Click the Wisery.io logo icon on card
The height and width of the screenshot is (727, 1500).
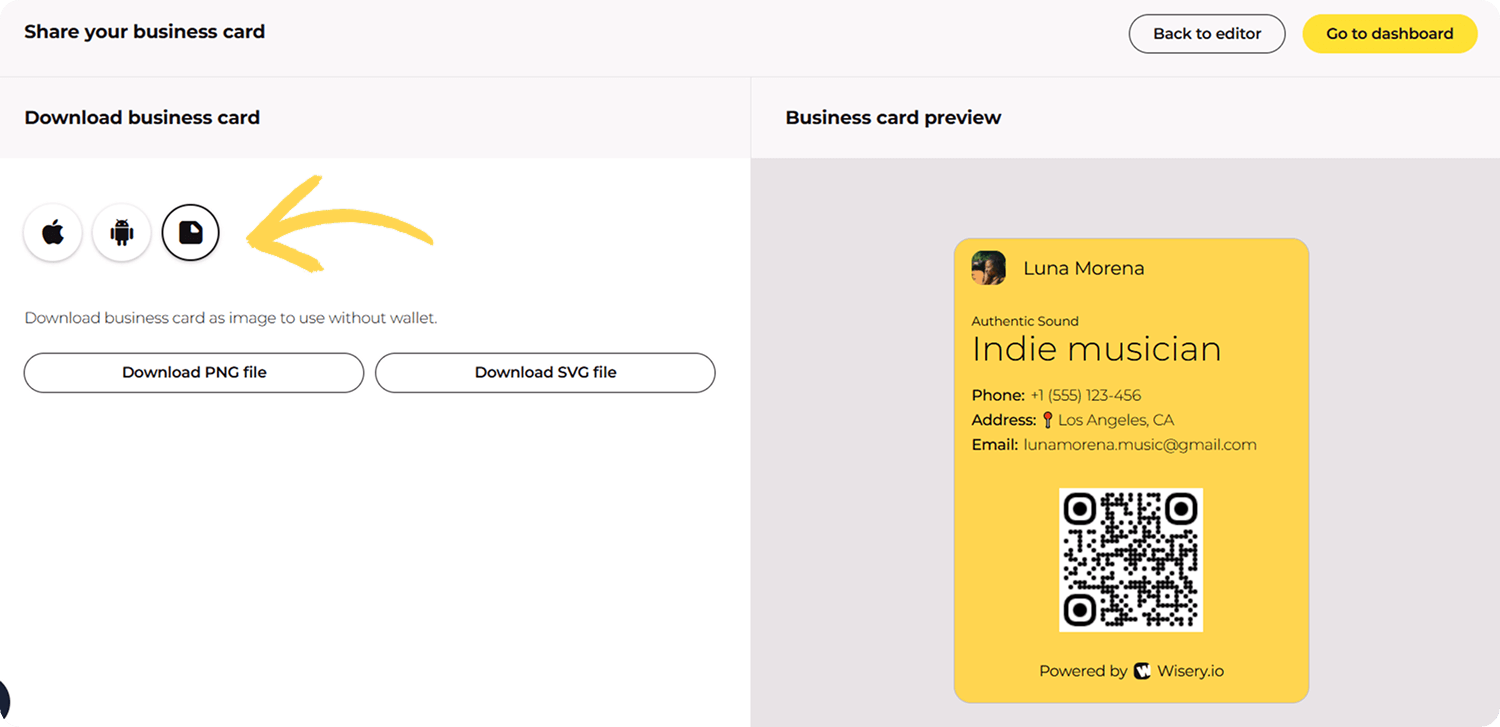(x=1142, y=671)
